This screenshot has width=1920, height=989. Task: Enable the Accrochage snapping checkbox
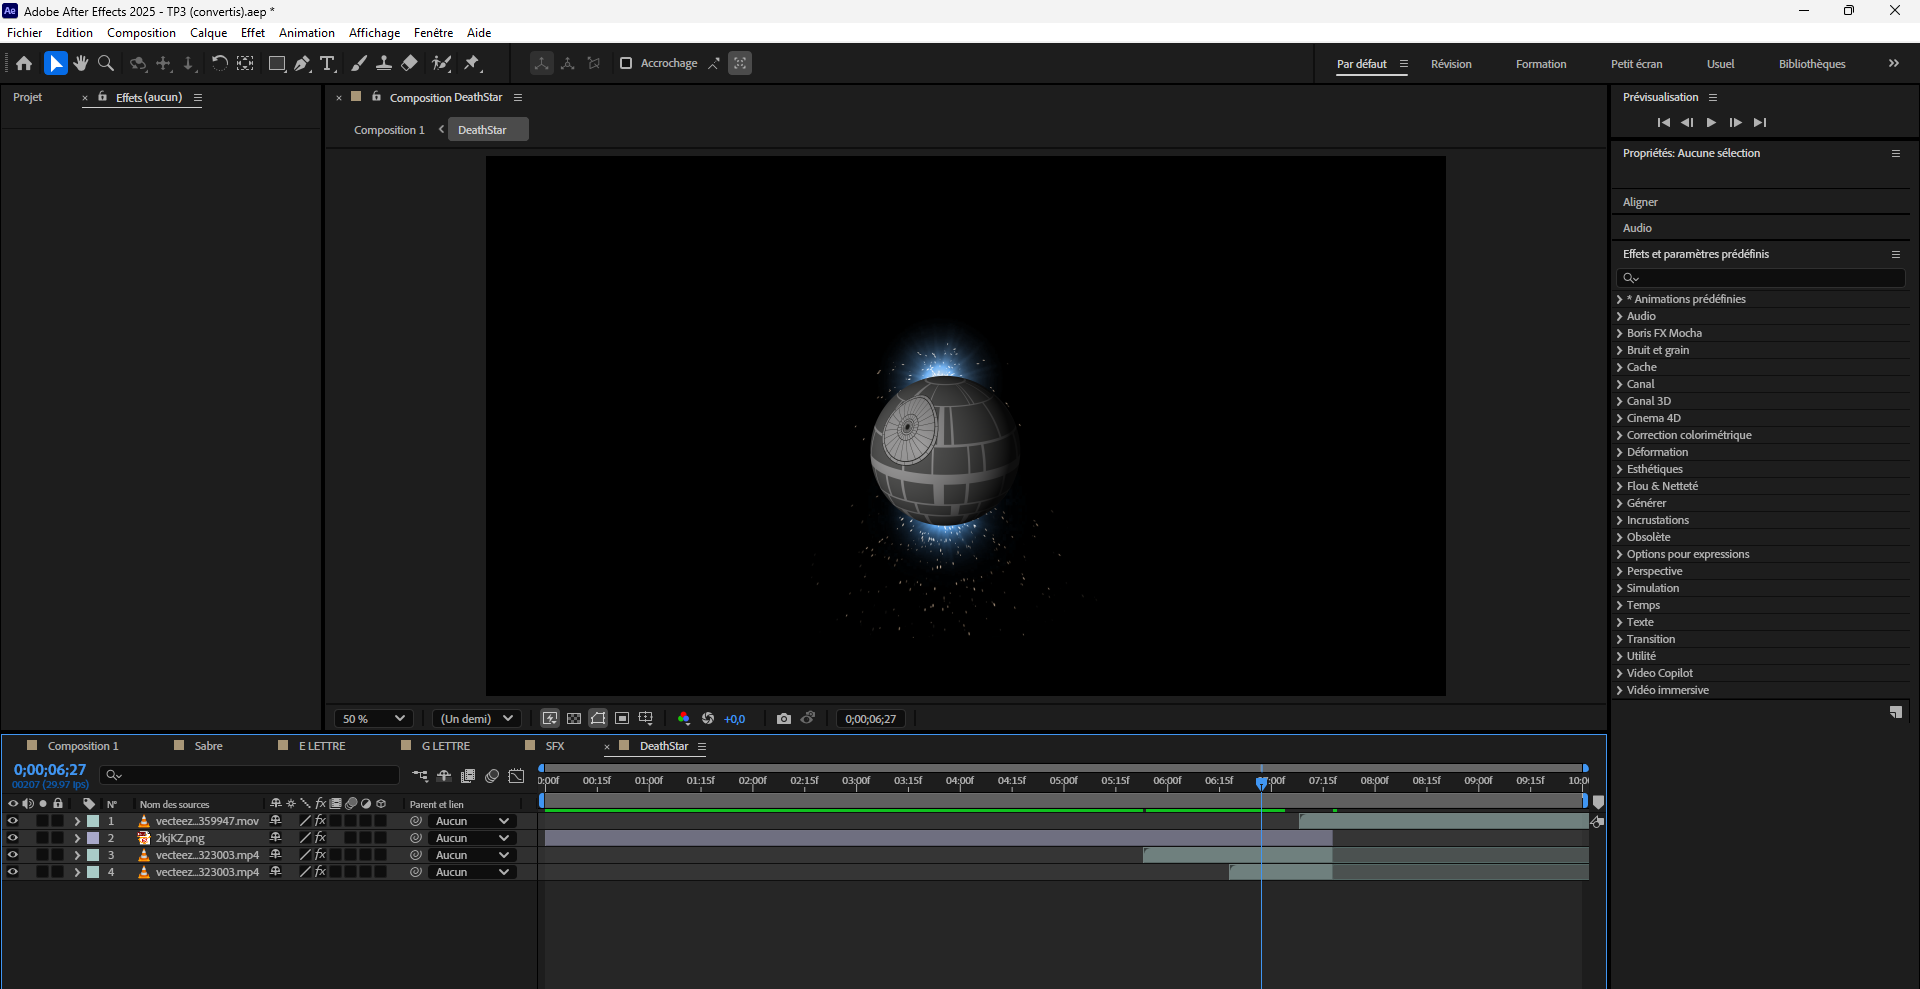click(626, 63)
